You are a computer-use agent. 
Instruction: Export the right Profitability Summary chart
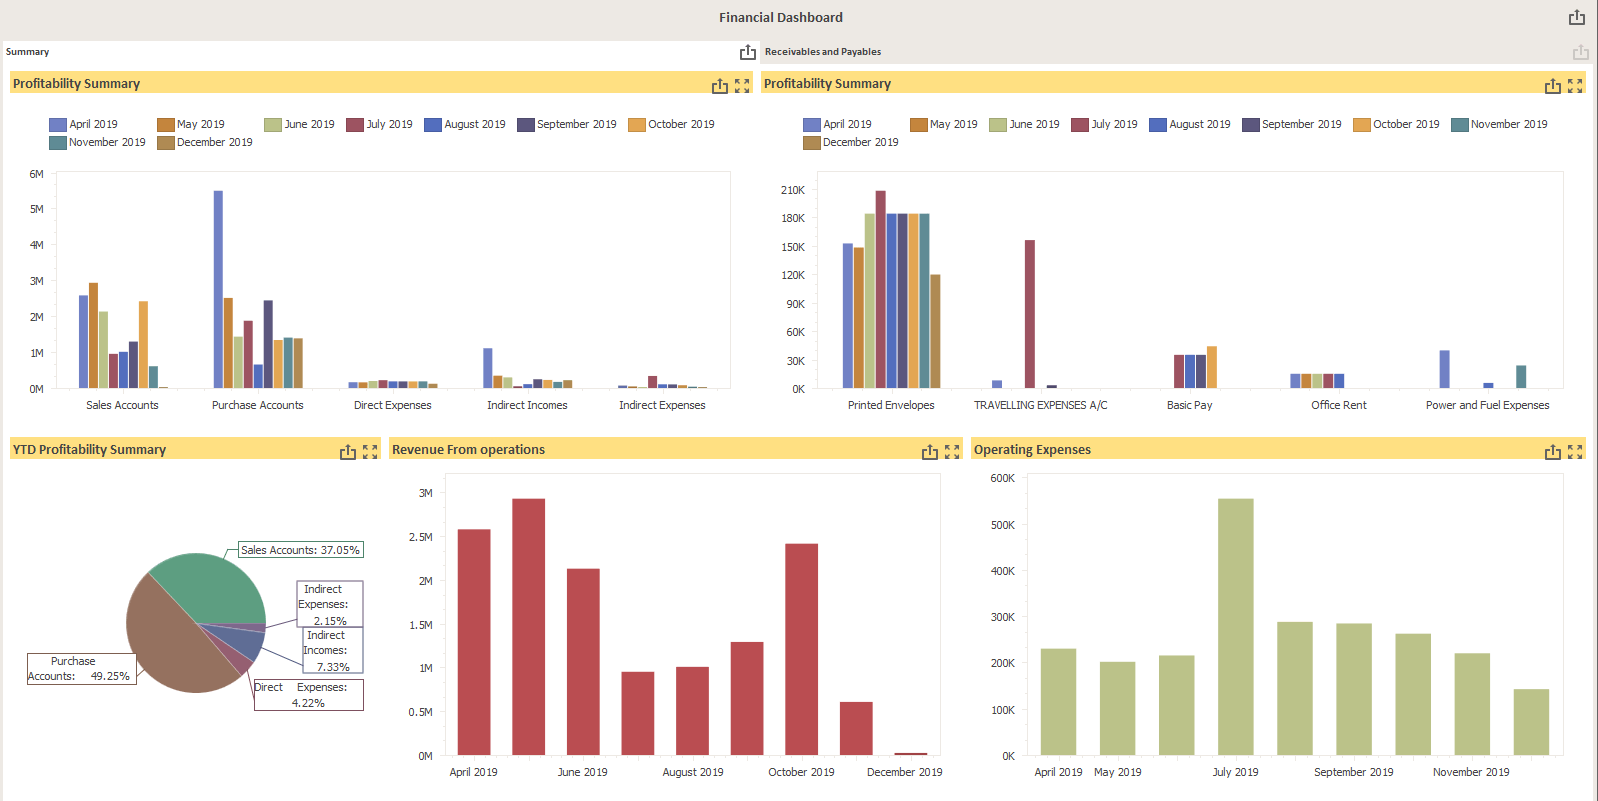click(x=1552, y=86)
